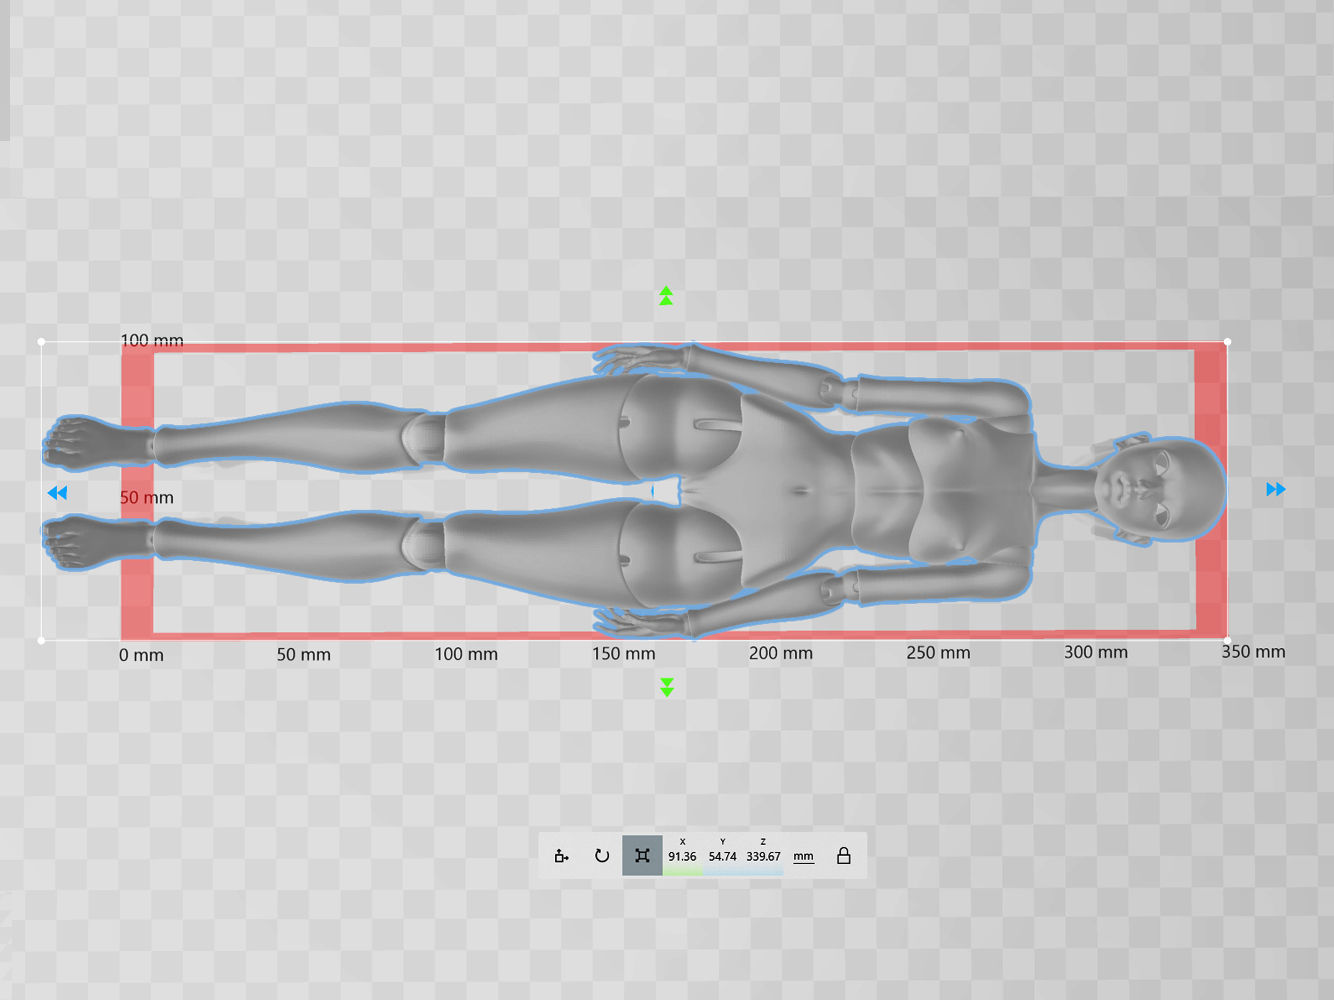Click the 0 mm ruler label
The height and width of the screenshot is (1000, 1334).
pos(141,655)
